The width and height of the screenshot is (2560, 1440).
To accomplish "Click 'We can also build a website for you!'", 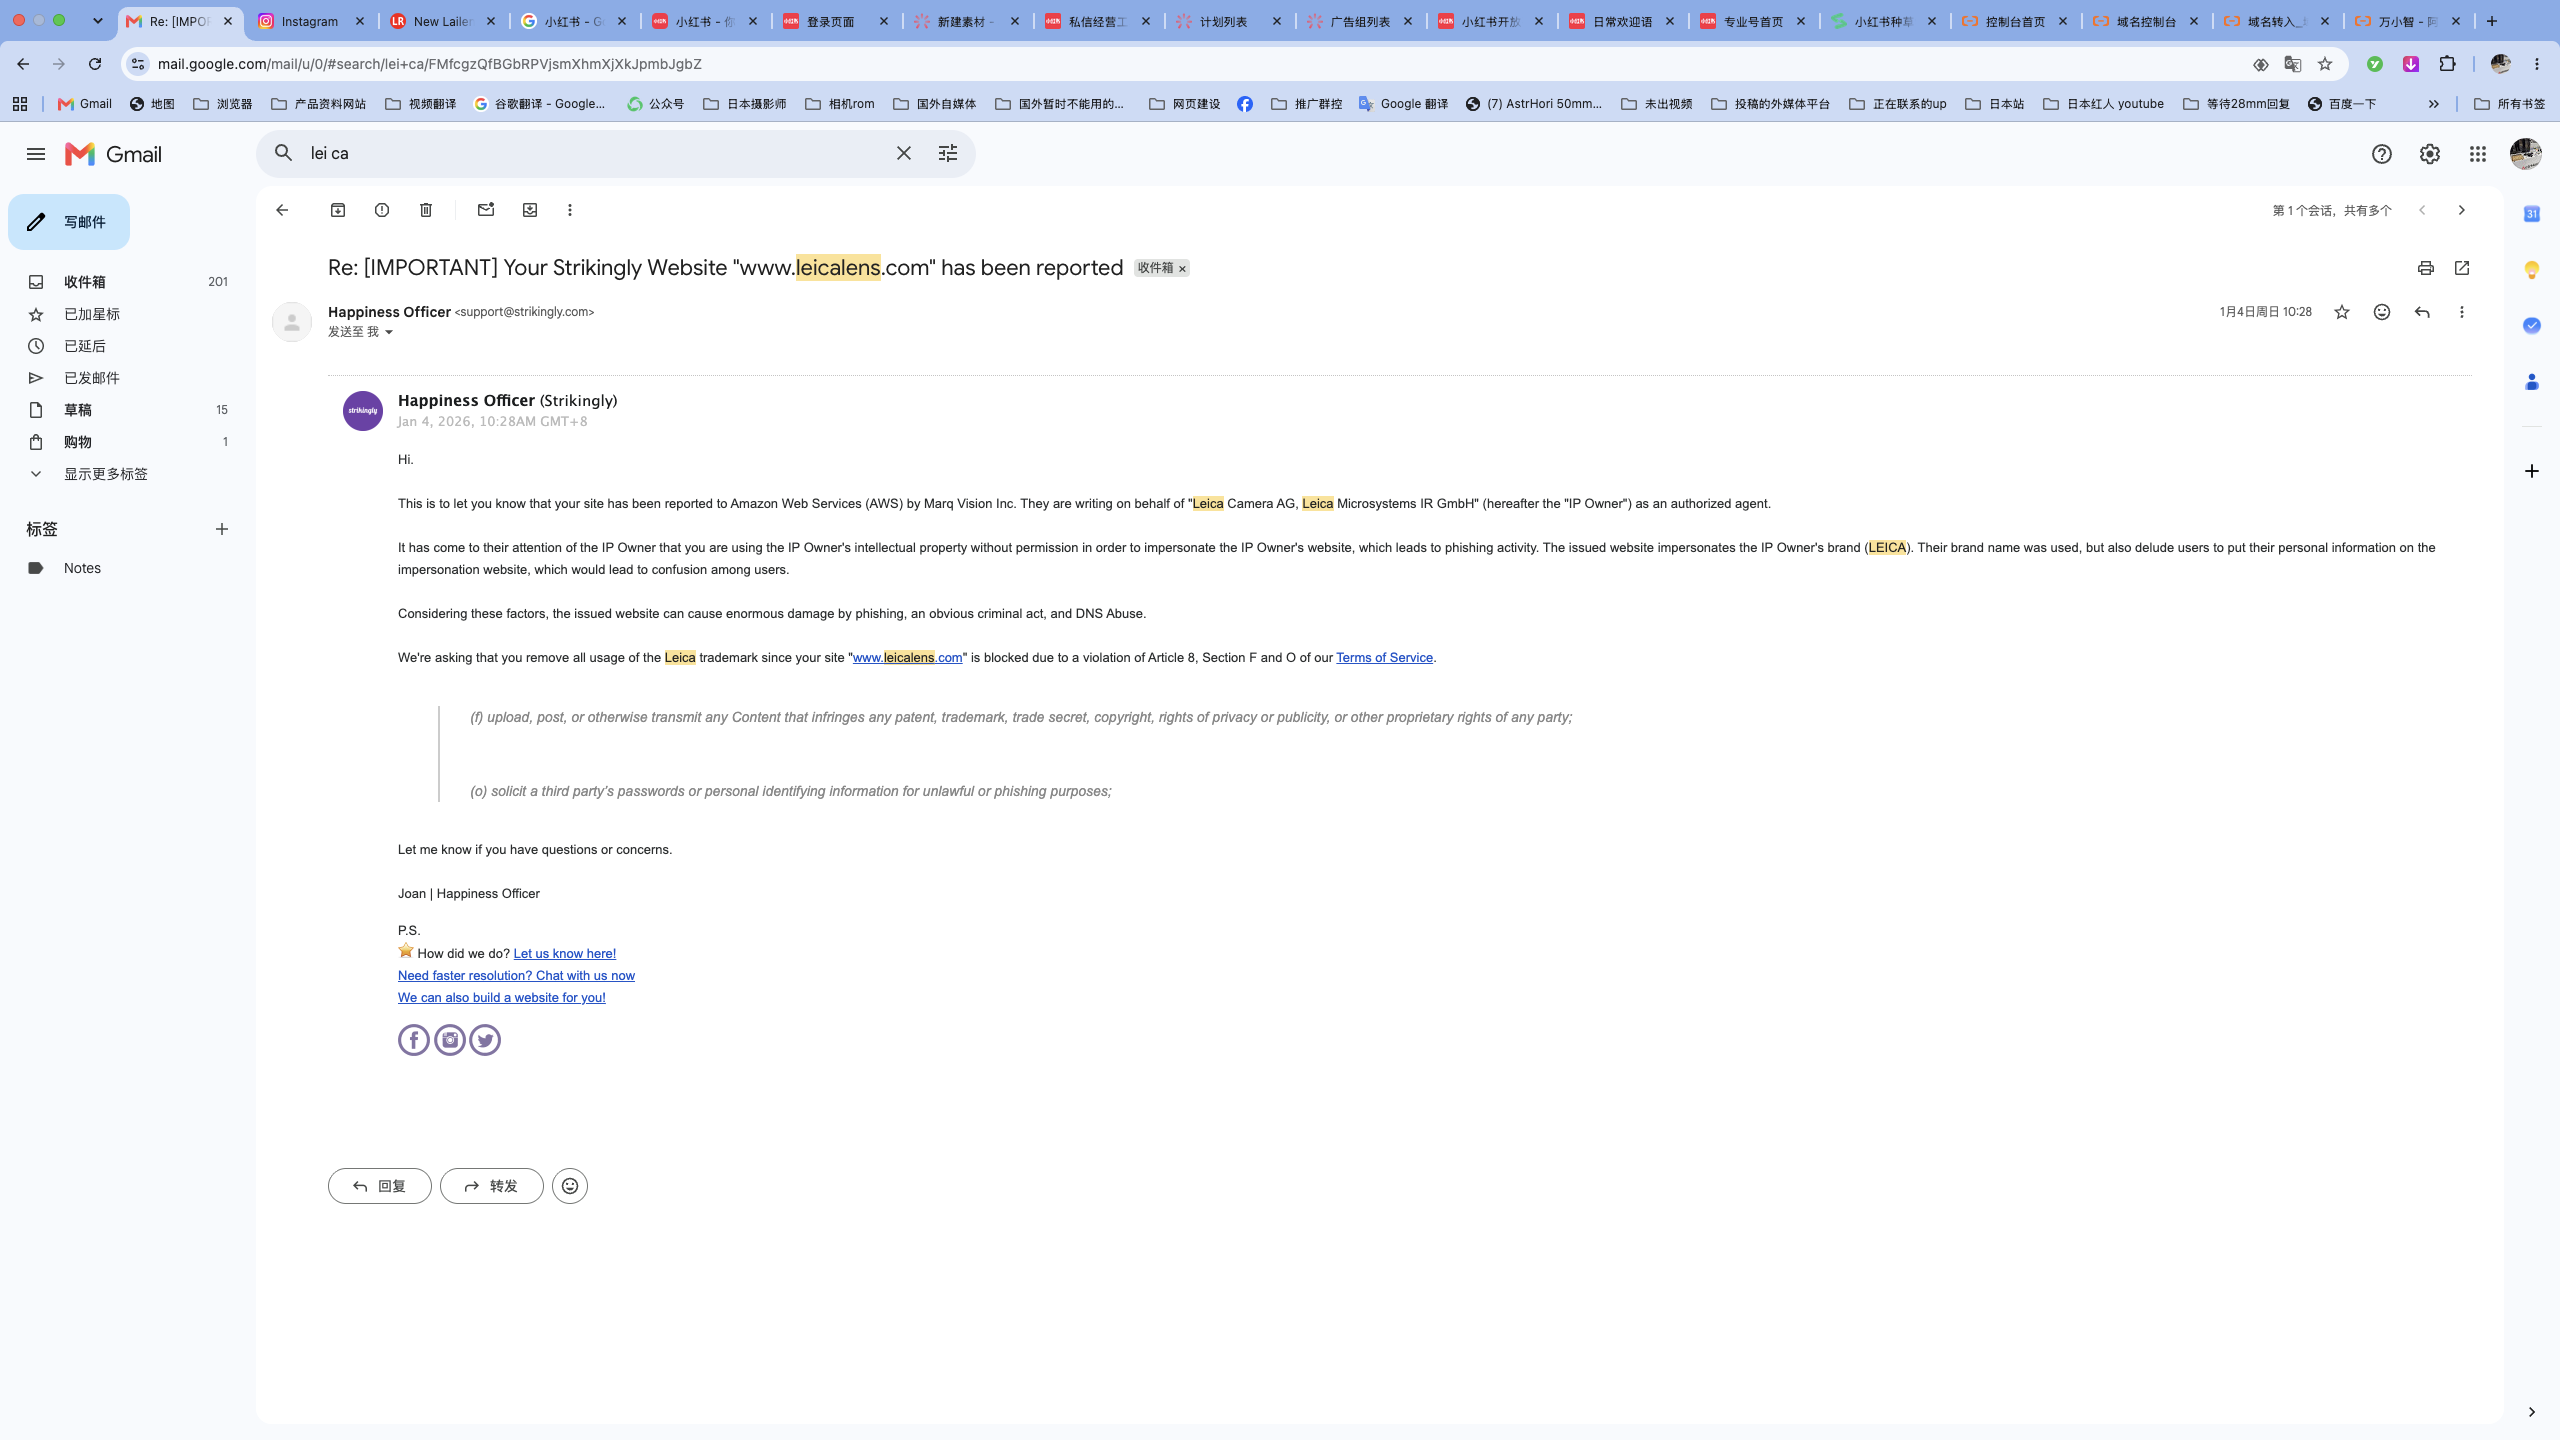I will pyautogui.click(x=501, y=998).
